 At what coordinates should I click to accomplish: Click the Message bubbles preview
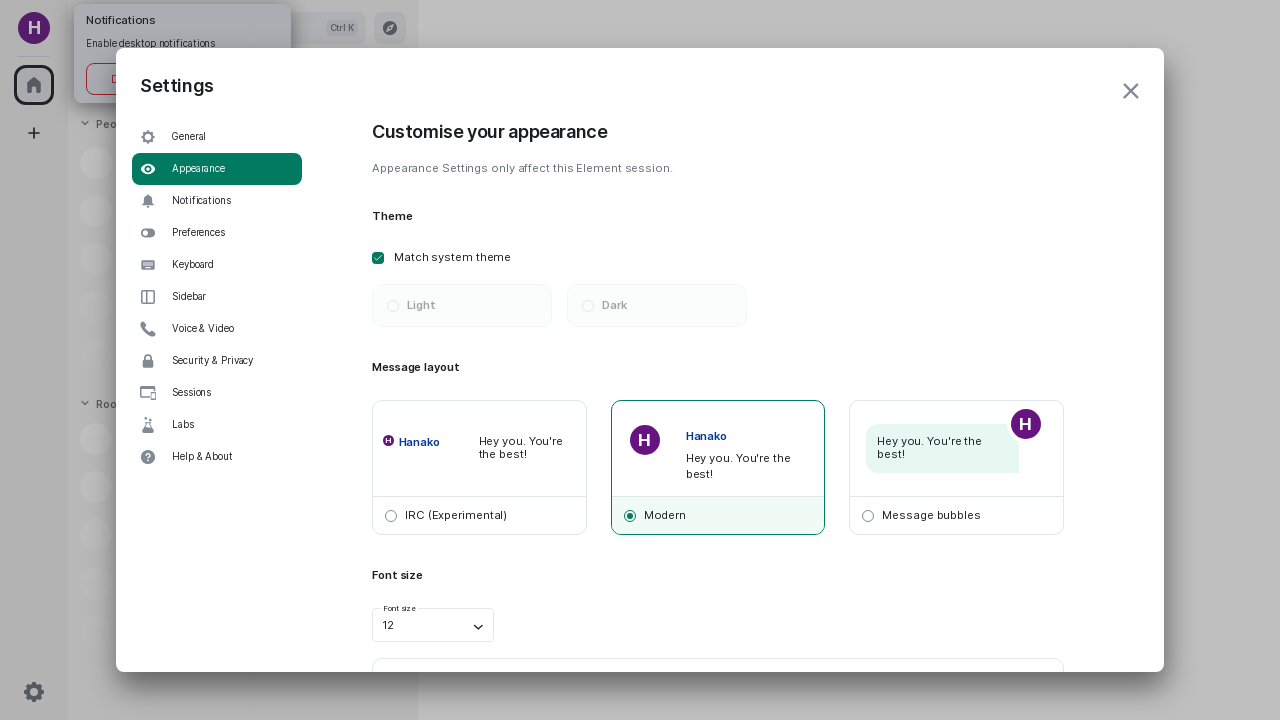[956, 449]
